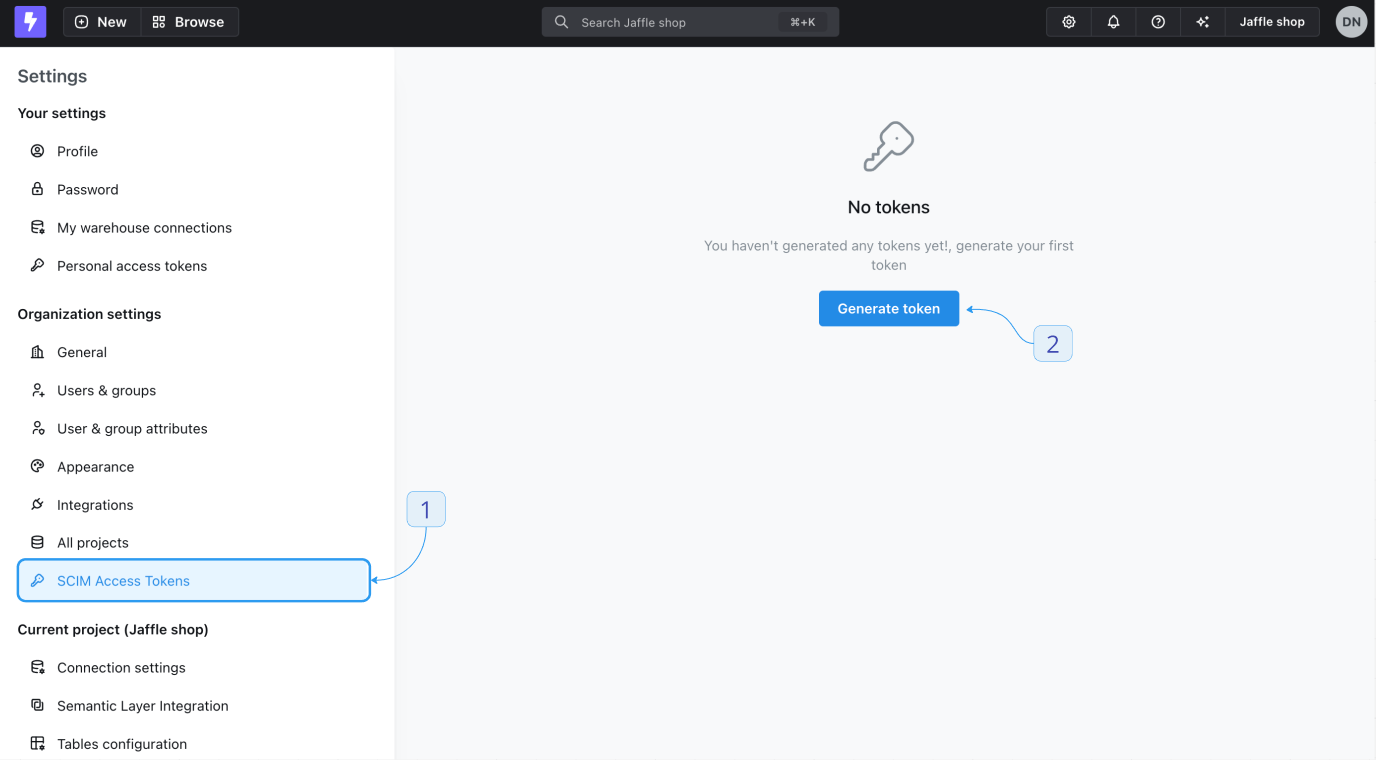The width and height of the screenshot is (1376, 760).
Task: Click the Tables configuration grid icon
Action: (x=38, y=743)
